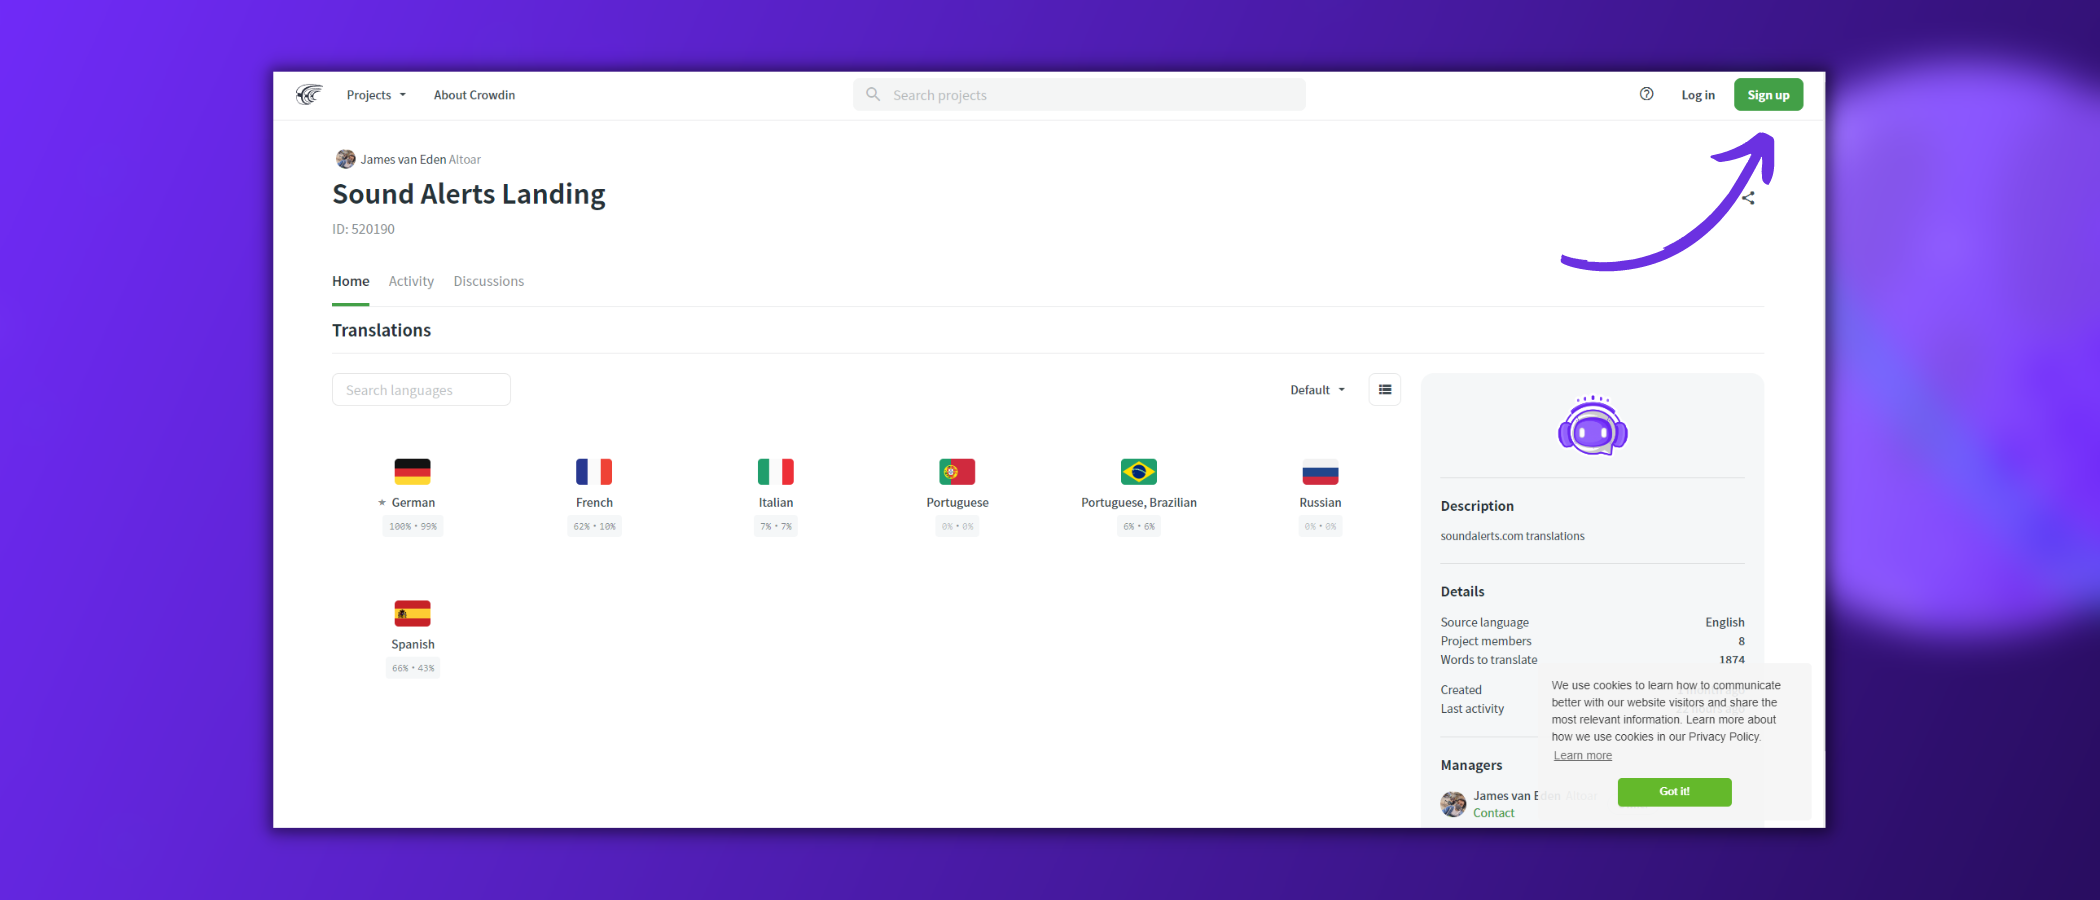This screenshot has height=900, width=2100.
Task: Select the Brazilian flag icon
Action: click(1139, 471)
